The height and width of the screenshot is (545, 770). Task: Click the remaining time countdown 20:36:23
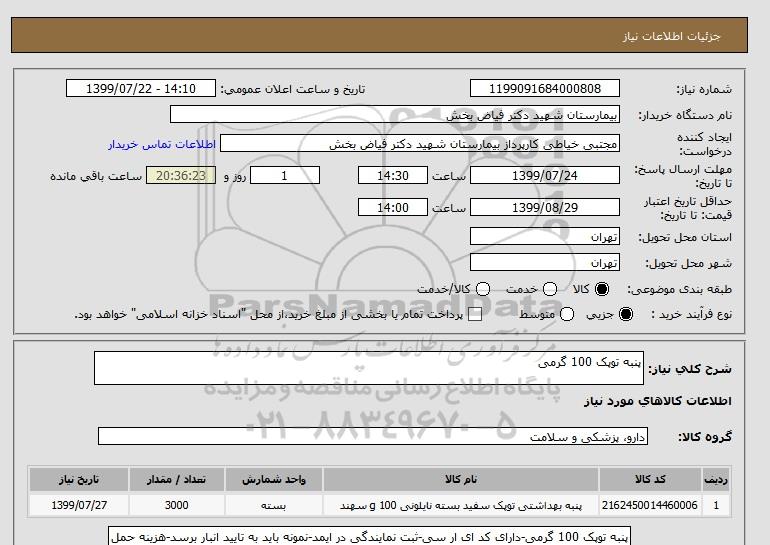tap(181, 175)
